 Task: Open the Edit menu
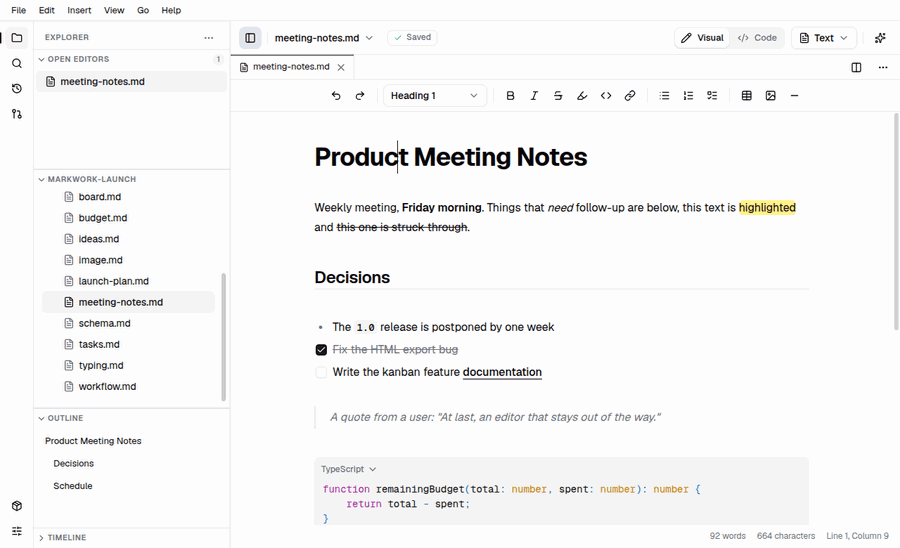tap(46, 10)
